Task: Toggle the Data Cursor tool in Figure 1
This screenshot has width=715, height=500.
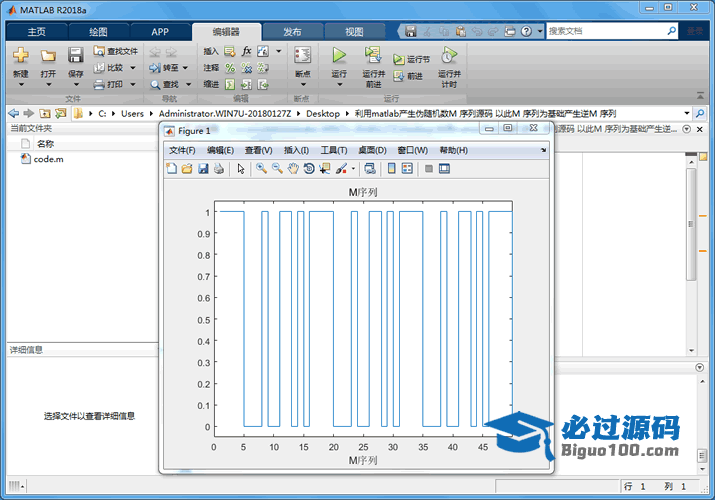Action: click(325, 169)
